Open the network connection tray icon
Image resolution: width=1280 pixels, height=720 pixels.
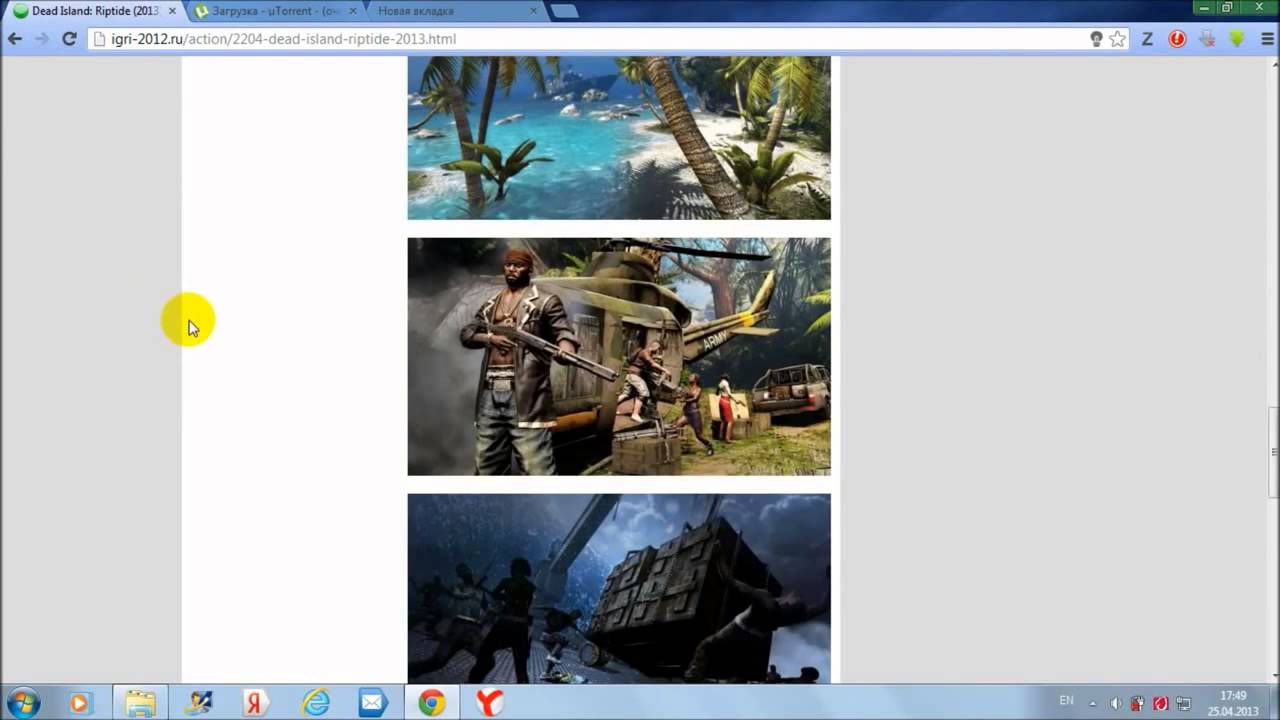[1184, 703]
